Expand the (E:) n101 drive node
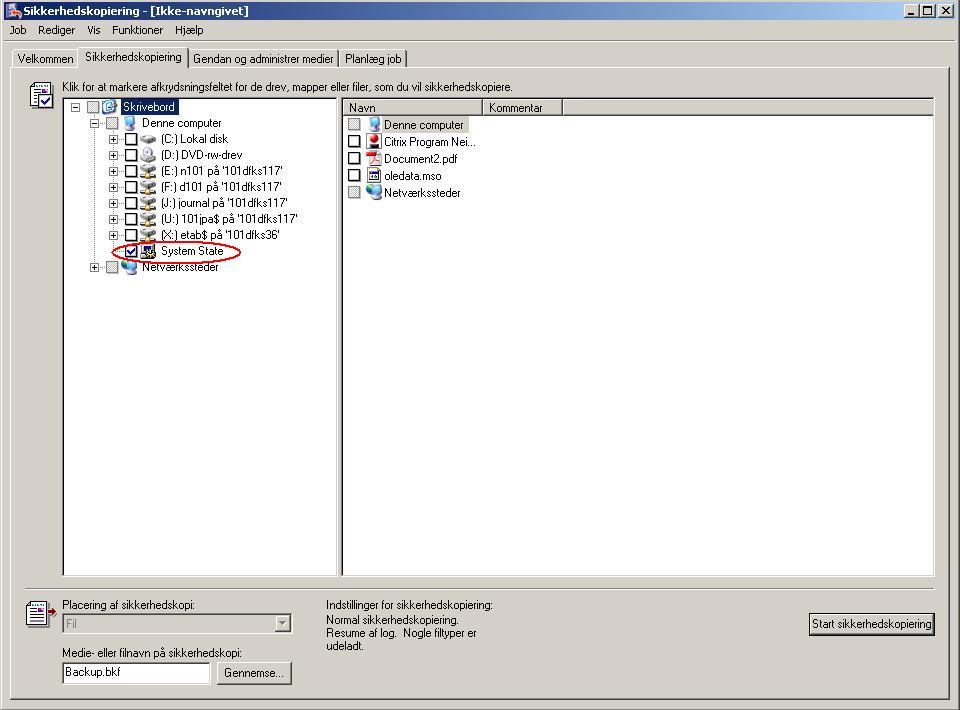This screenshot has width=960, height=710. pos(114,171)
